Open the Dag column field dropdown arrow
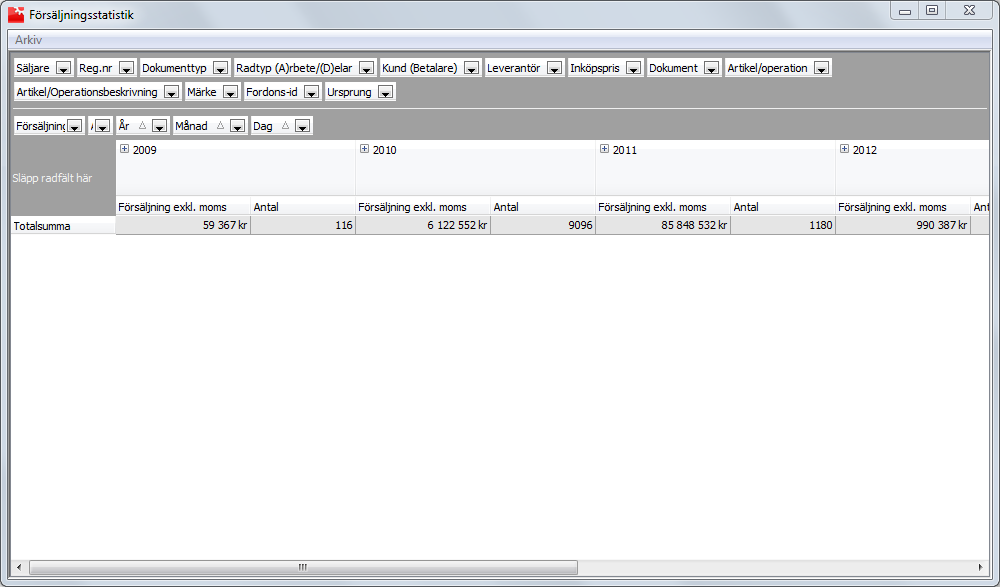The image size is (1000, 587). [x=302, y=126]
